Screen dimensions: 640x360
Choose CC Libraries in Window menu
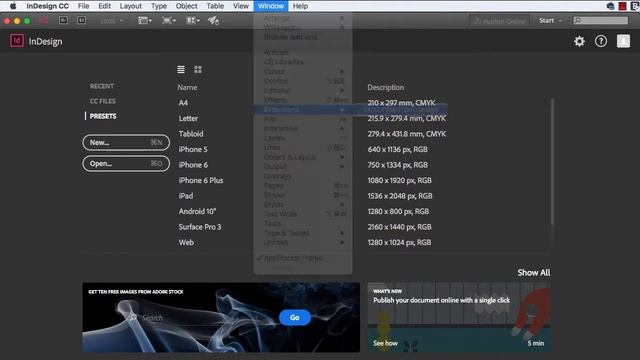tap(302, 62)
